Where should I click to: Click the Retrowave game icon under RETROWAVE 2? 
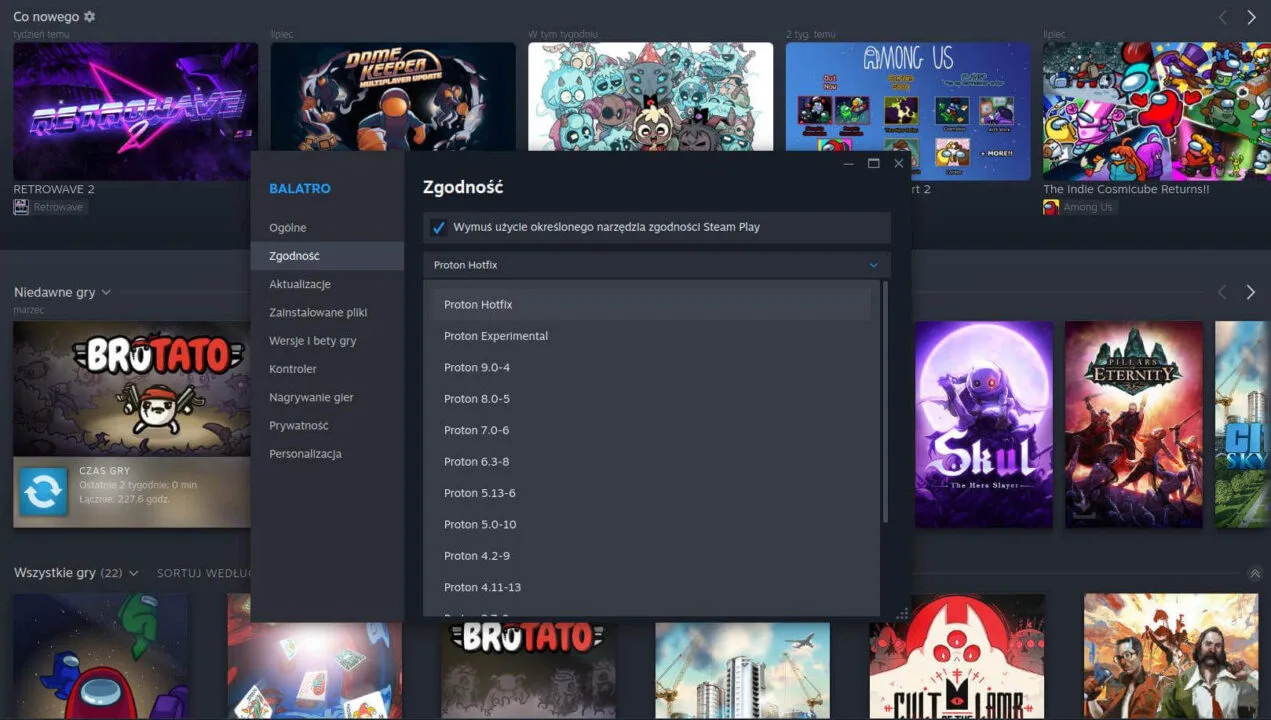click(21, 207)
